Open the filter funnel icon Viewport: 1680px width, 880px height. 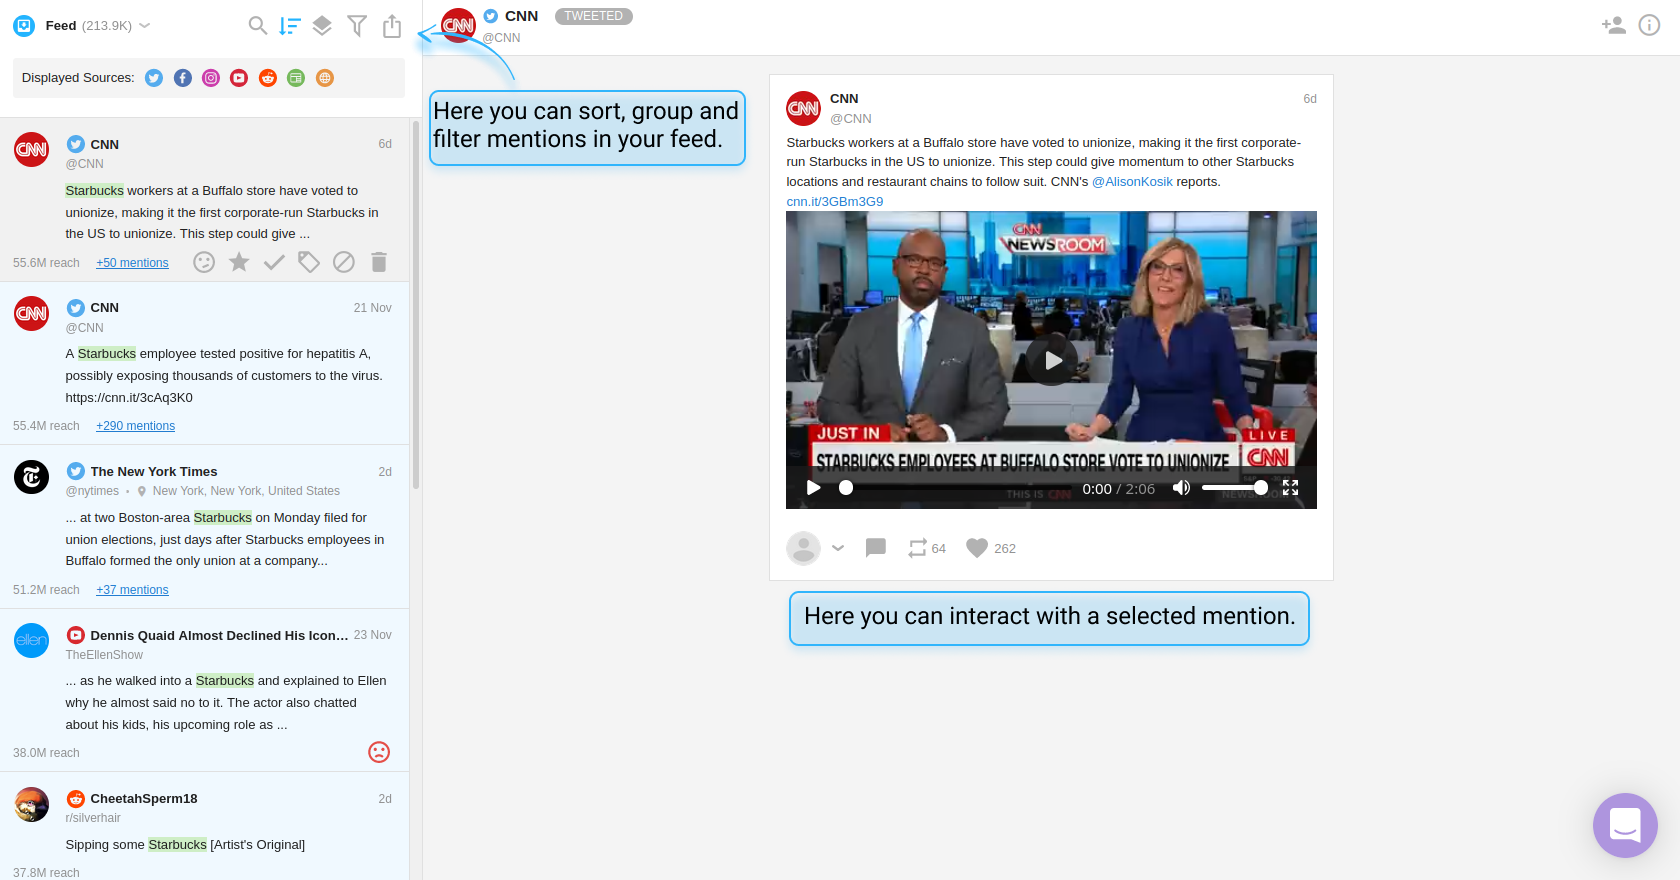click(x=357, y=26)
